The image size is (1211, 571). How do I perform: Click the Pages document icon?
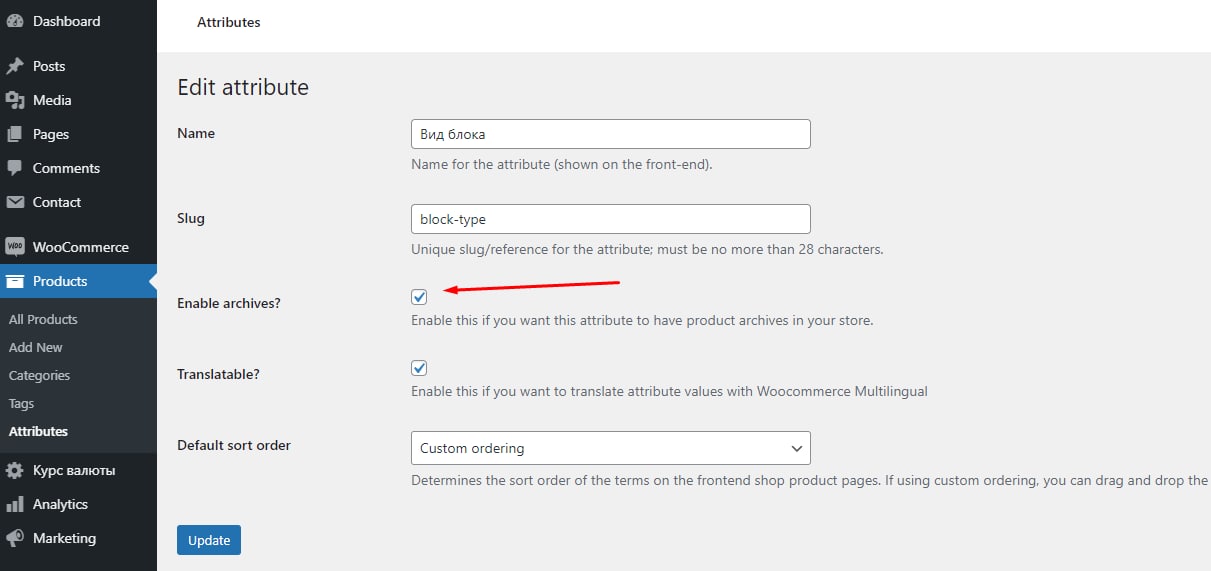point(15,134)
